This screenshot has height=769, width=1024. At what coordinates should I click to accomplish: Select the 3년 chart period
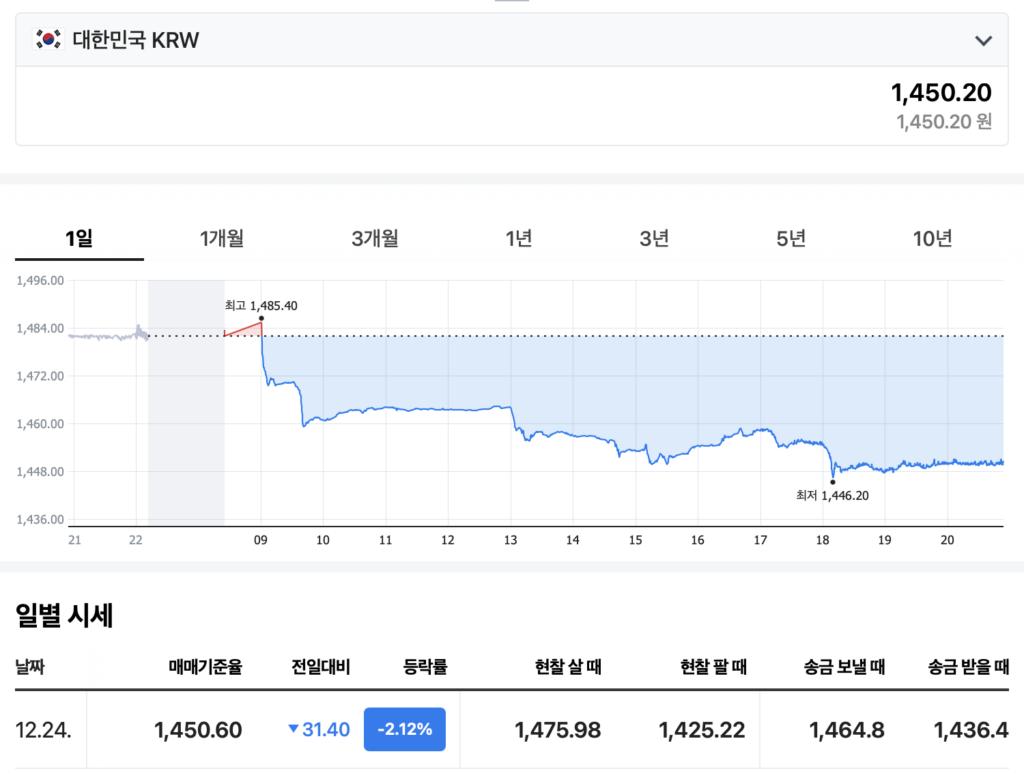pos(654,238)
